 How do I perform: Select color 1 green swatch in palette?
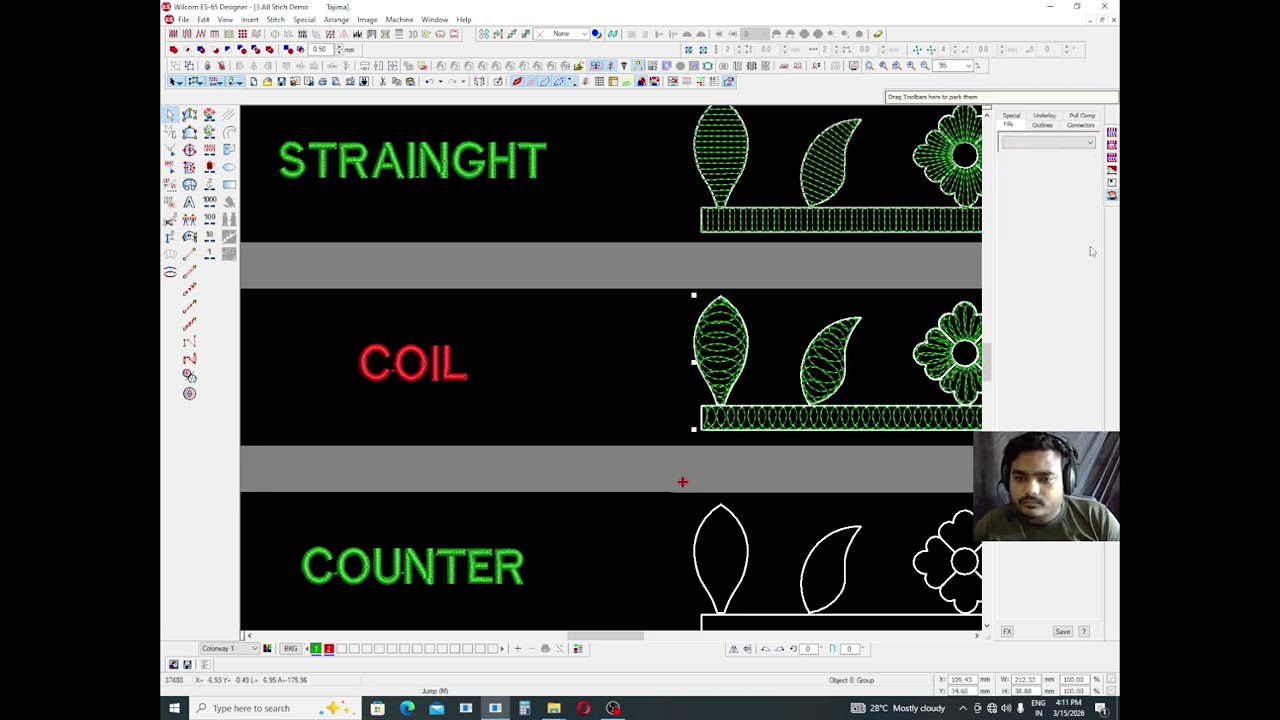pos(316,649)
